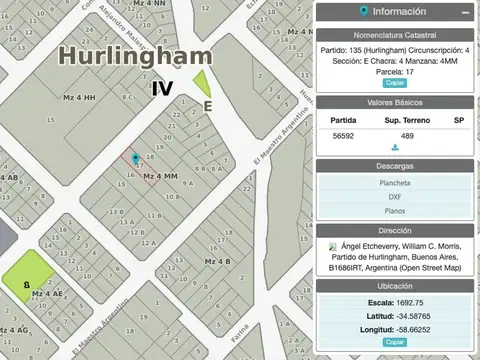
Task: Open the Plancheta download
Action: coord(395,183)
